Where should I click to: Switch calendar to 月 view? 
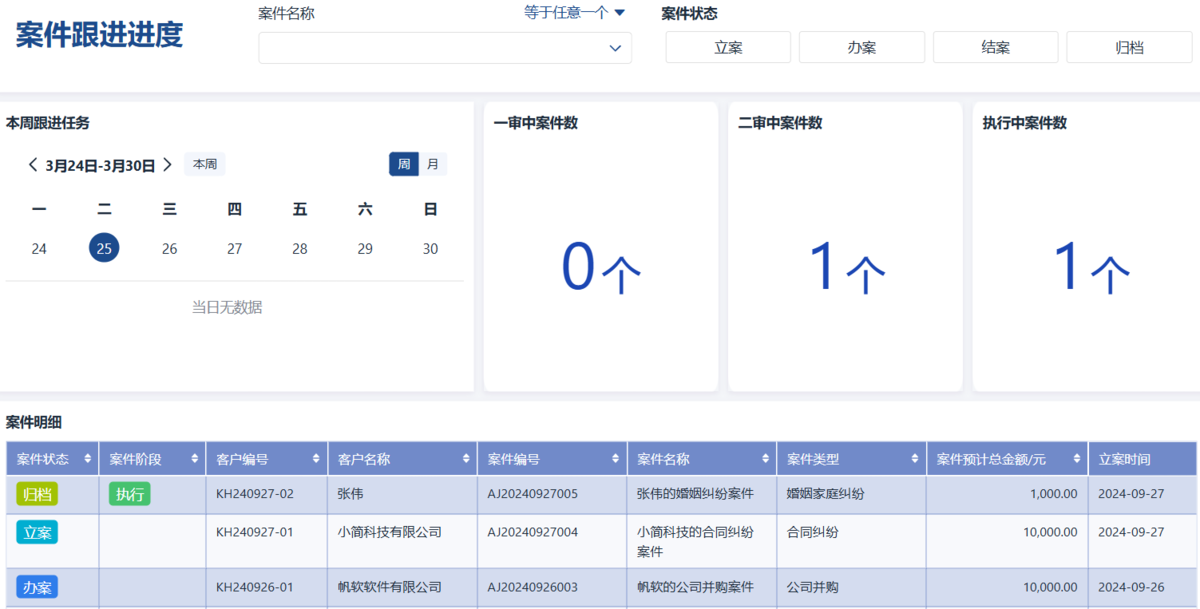coord(432,164)
